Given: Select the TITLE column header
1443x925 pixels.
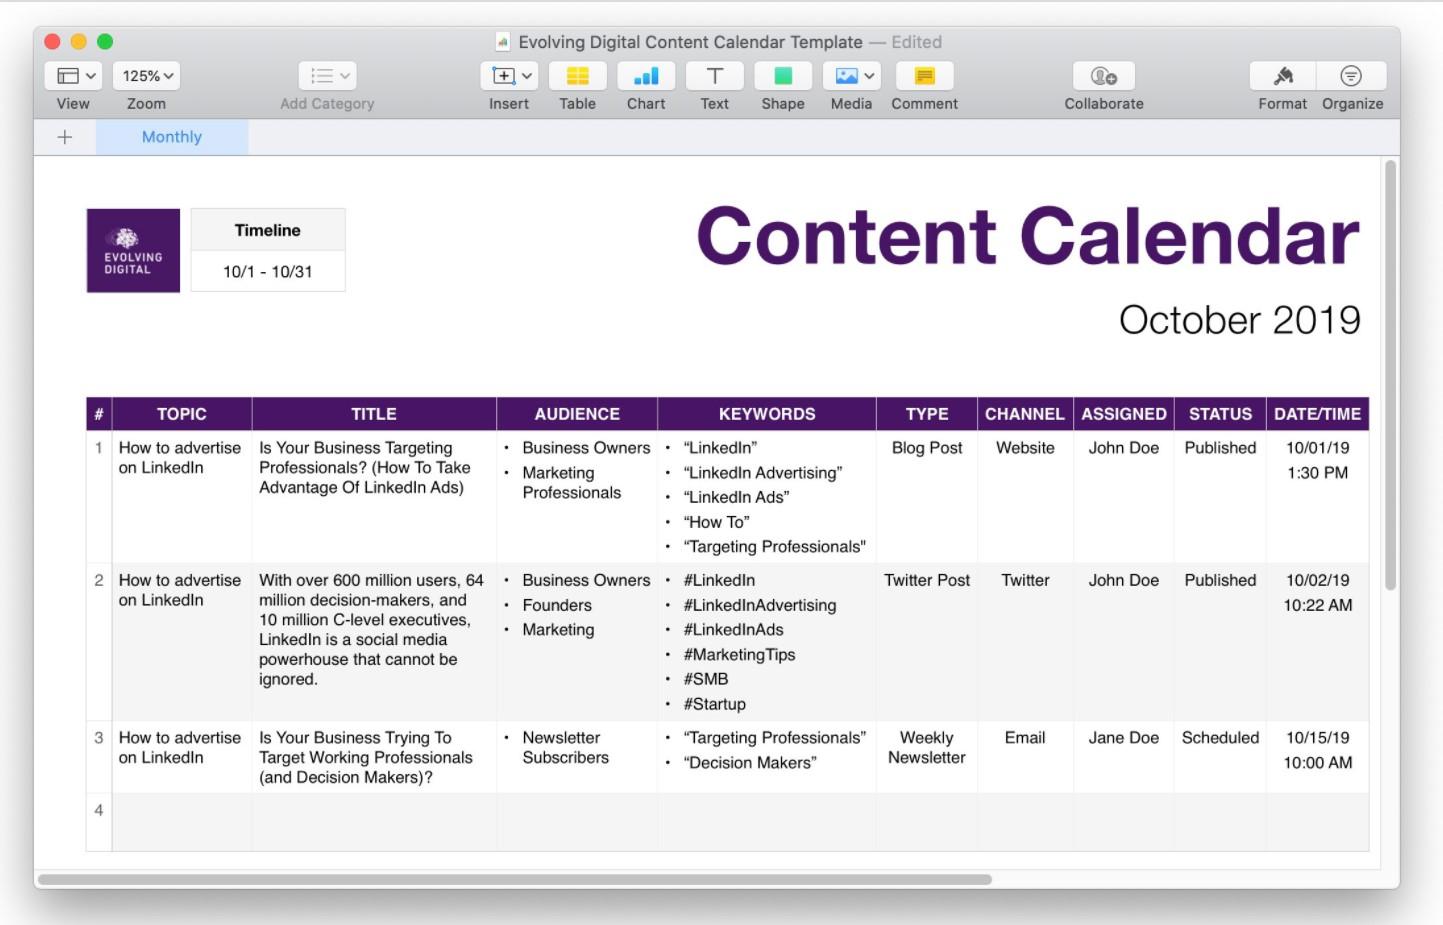Looking at the screenshot, I should [374, 414].
